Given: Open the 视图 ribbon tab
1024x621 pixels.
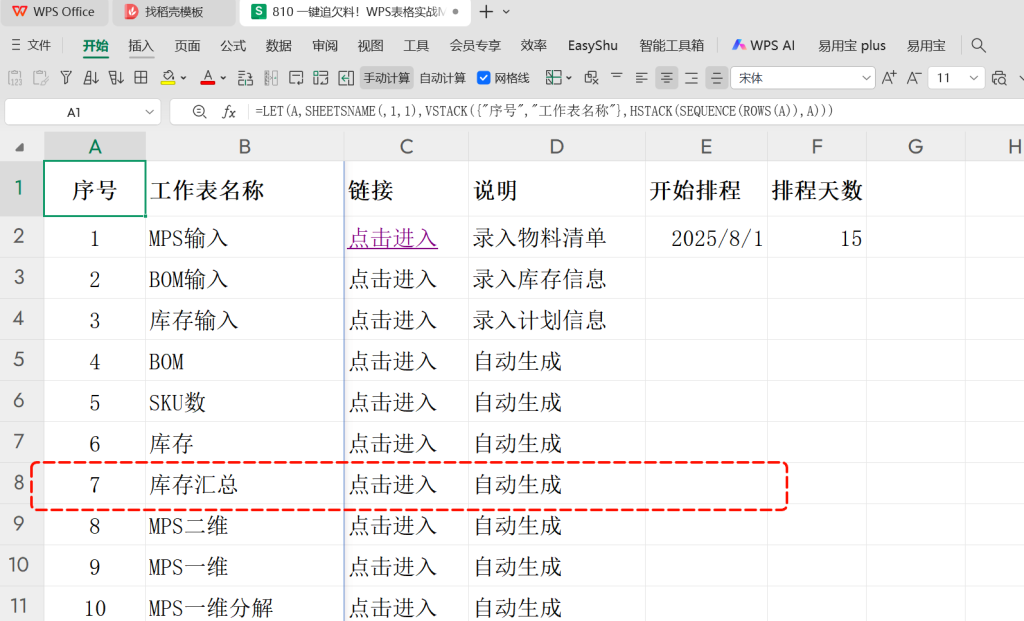Looking at the screenshot, I should click(370, 45).
